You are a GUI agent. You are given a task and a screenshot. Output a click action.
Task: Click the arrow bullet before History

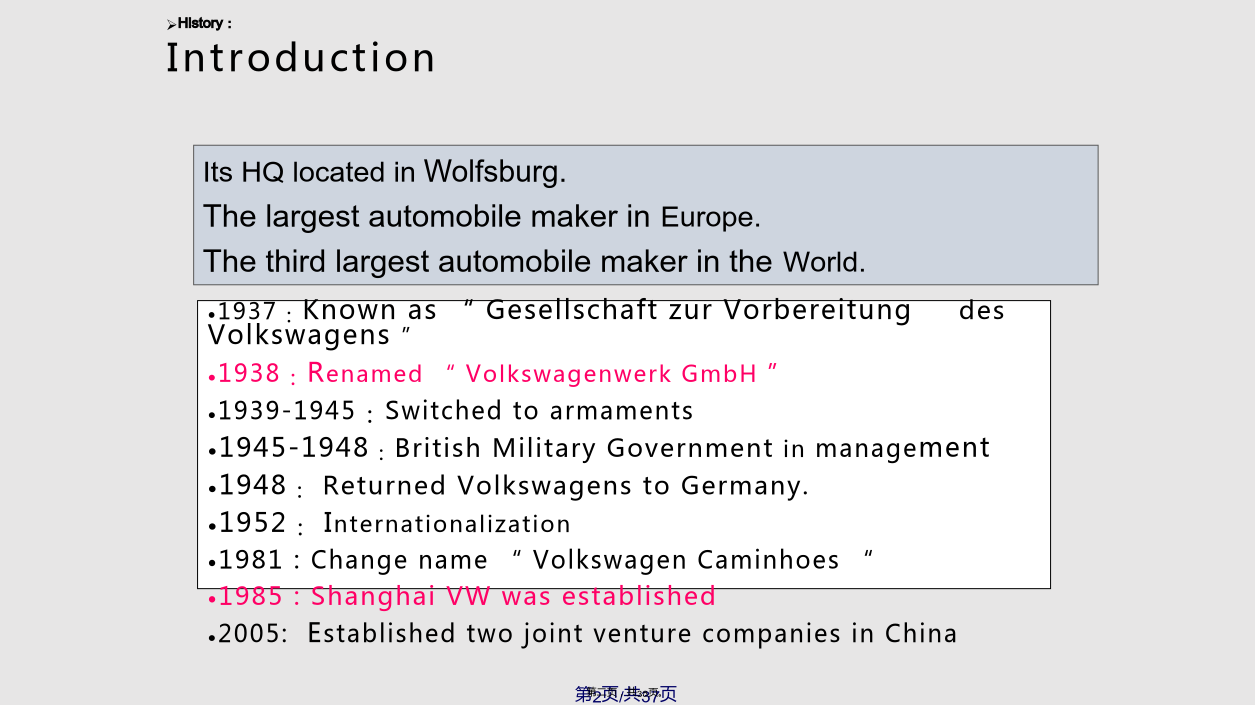click(x=171, y=25)
